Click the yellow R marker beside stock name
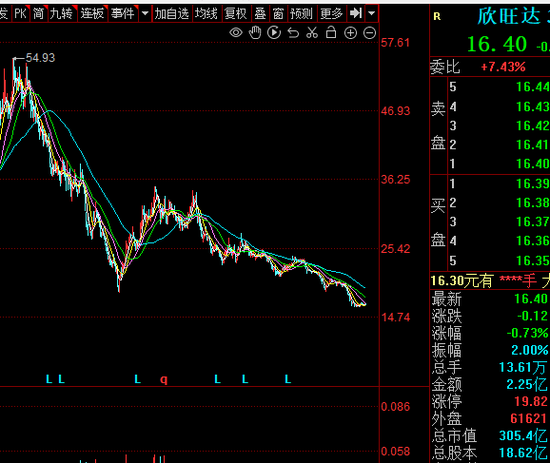Viewport: 550px width, 463px height. click(x=437, y=16)
